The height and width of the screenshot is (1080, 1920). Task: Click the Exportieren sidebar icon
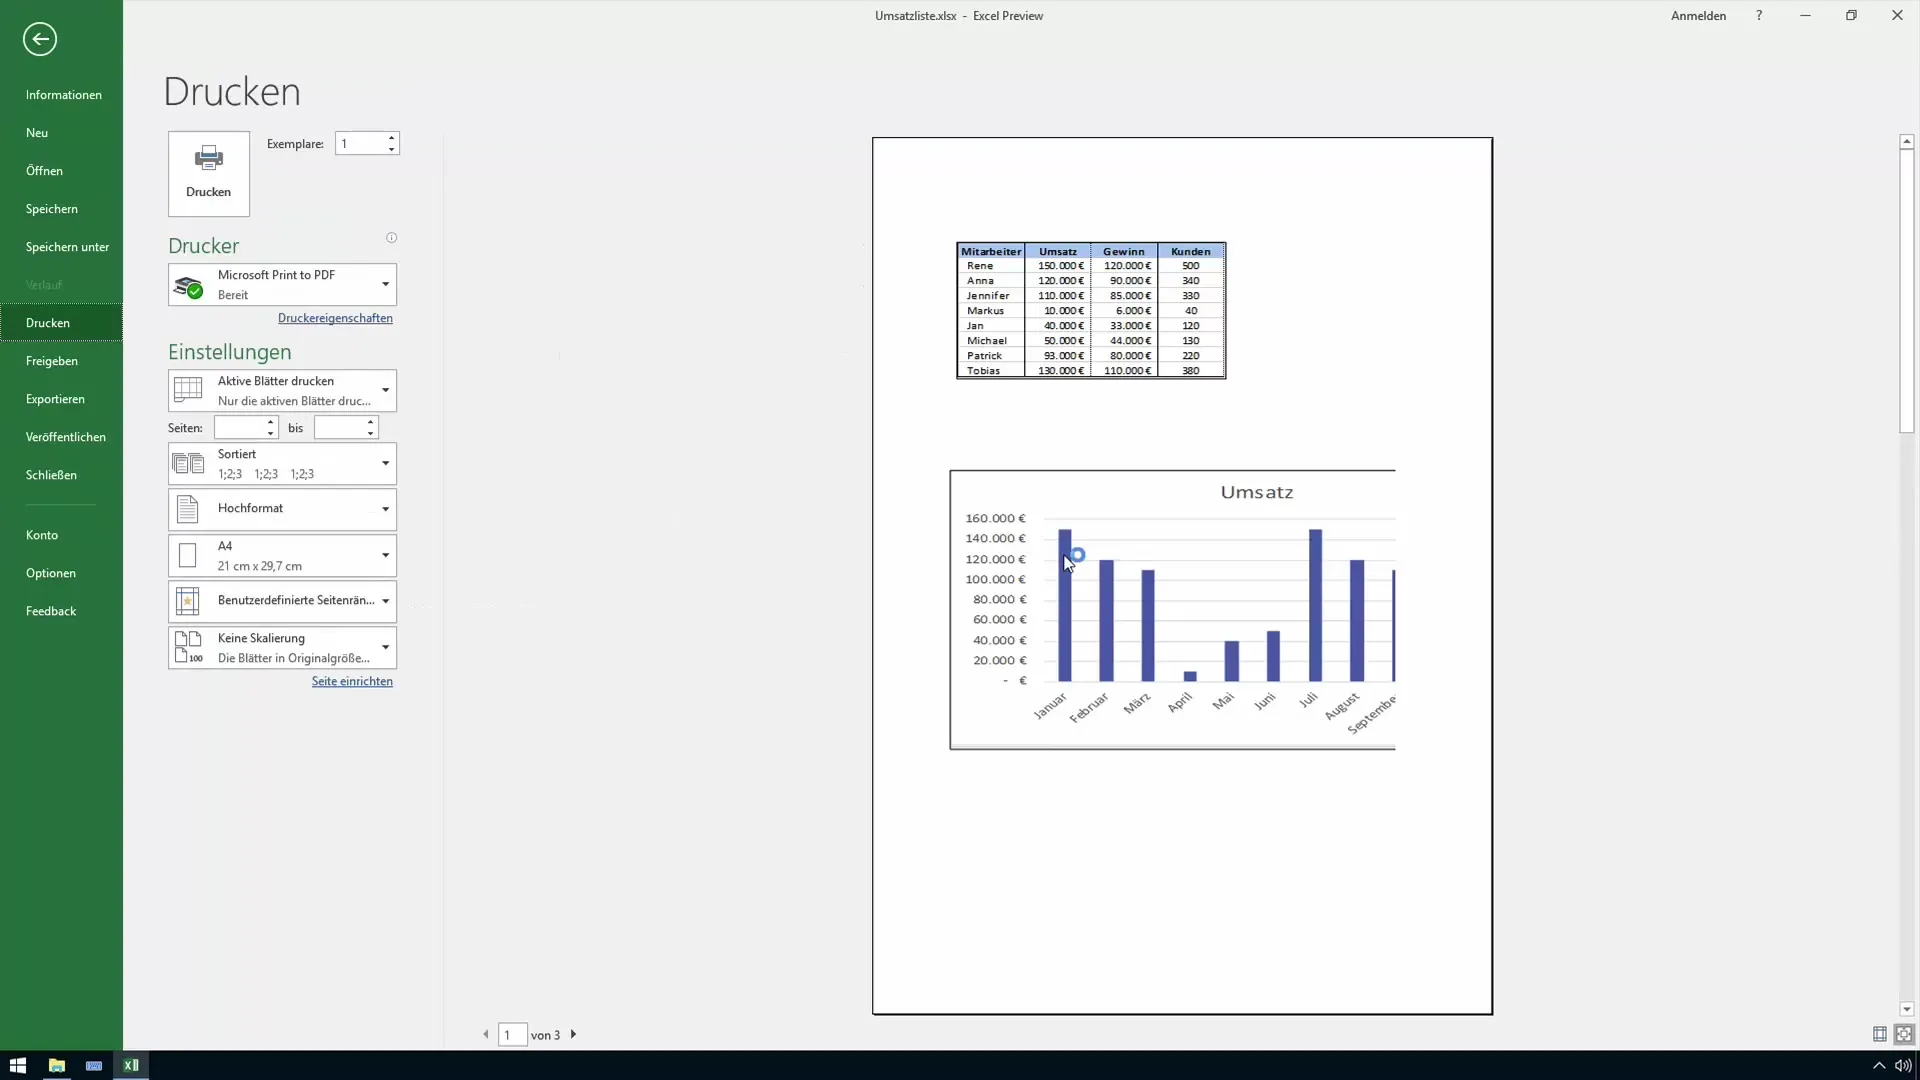coord(54,398)
